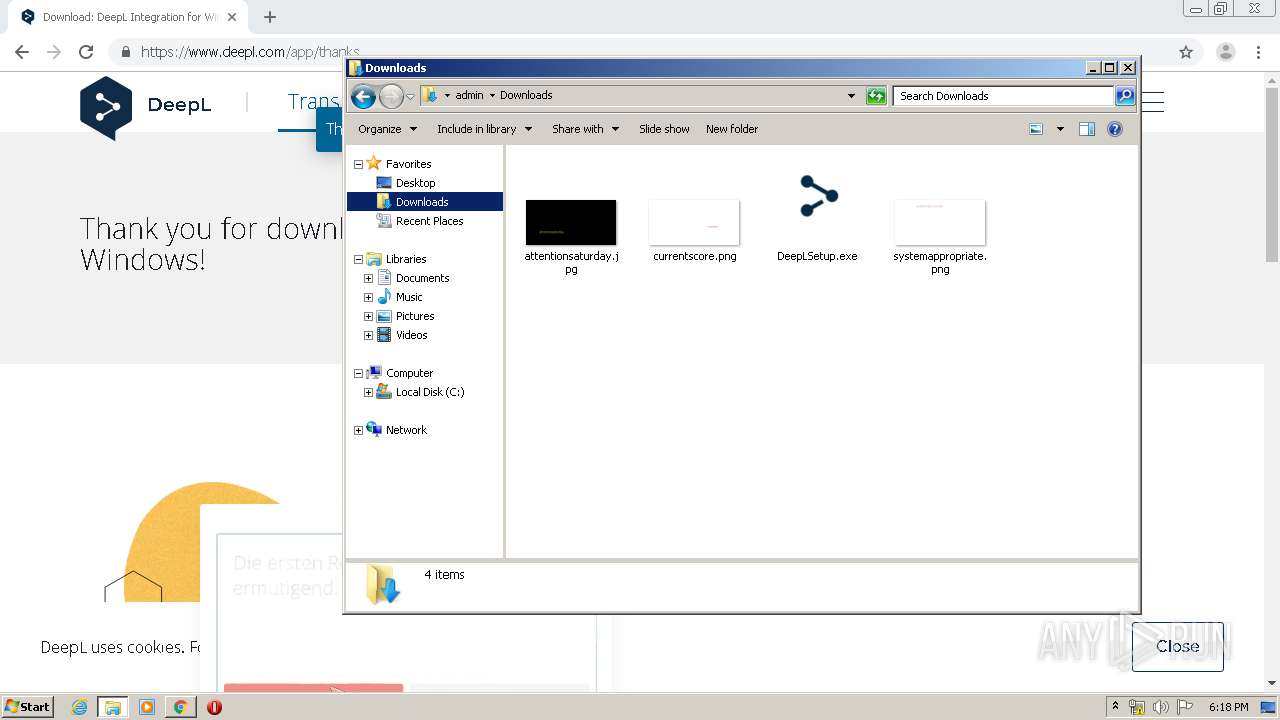Select Recent Places under Favorites
The height and width of the screenshot is (720, 1280).
pos(429,221)
